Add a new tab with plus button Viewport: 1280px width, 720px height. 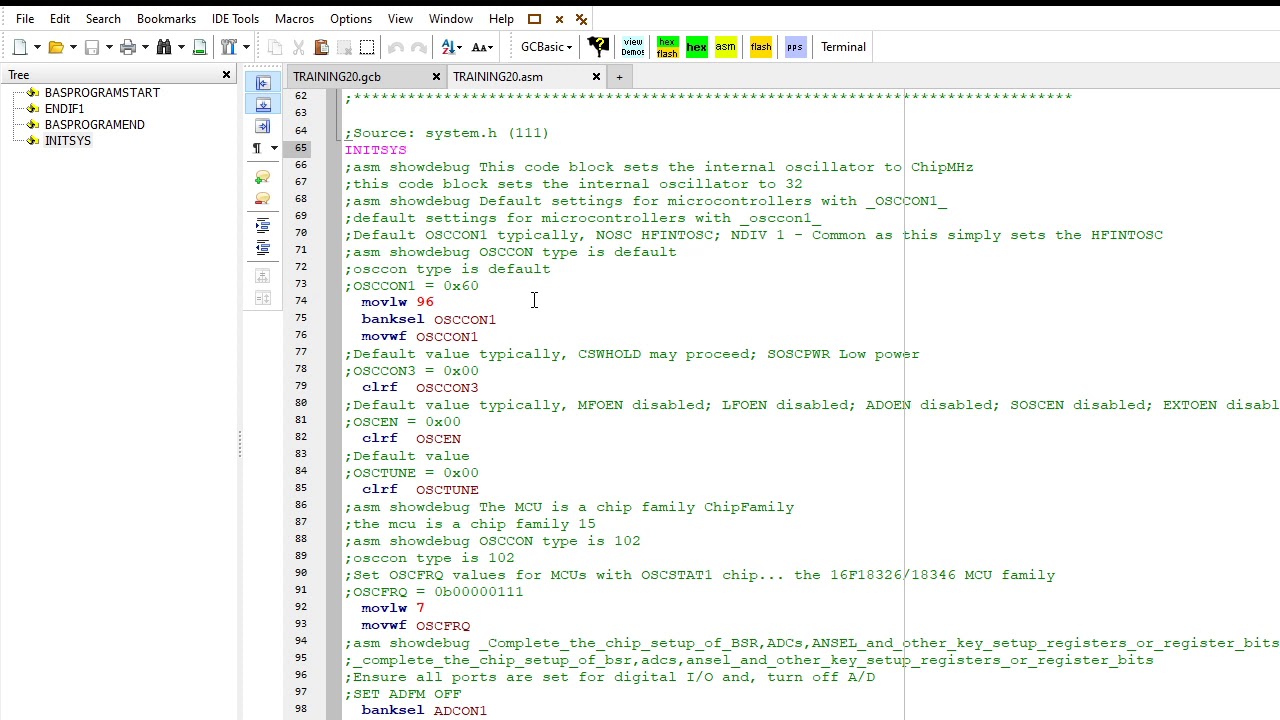coord(619,77)
